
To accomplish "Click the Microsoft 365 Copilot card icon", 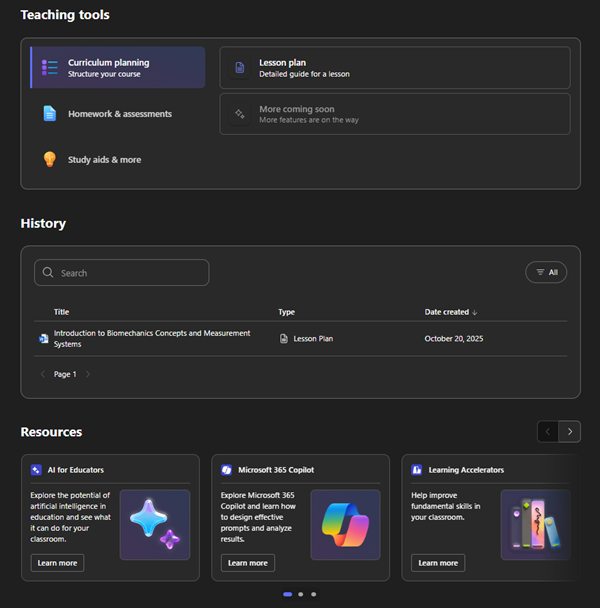I will pos(227,470).
